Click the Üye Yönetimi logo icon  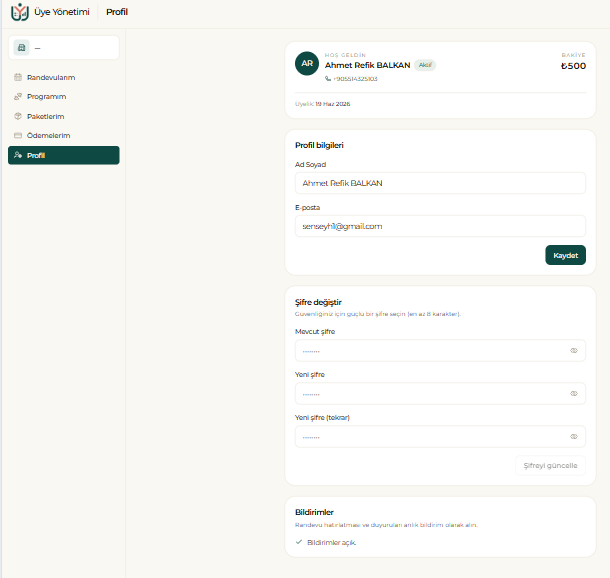click(x=20, y=12)
